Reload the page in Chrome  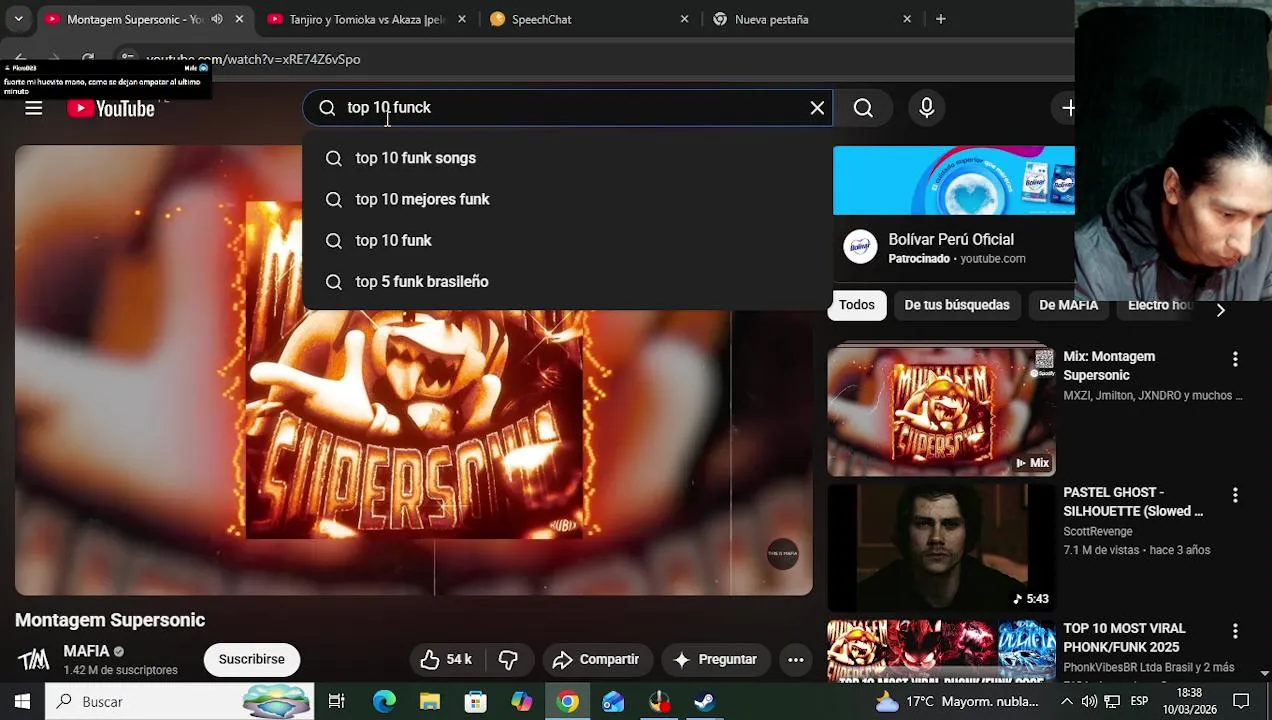click(88, 59)
